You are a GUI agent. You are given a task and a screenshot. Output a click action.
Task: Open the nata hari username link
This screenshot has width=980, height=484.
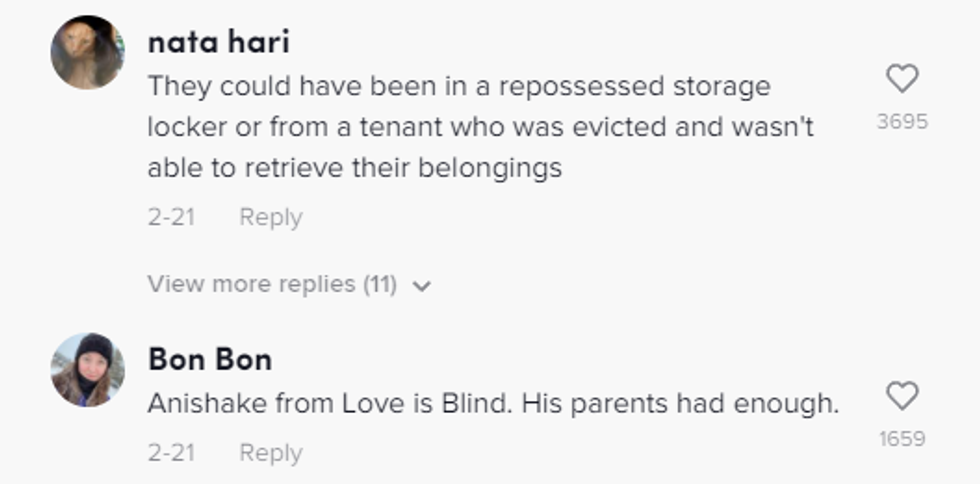click(219, 42)
